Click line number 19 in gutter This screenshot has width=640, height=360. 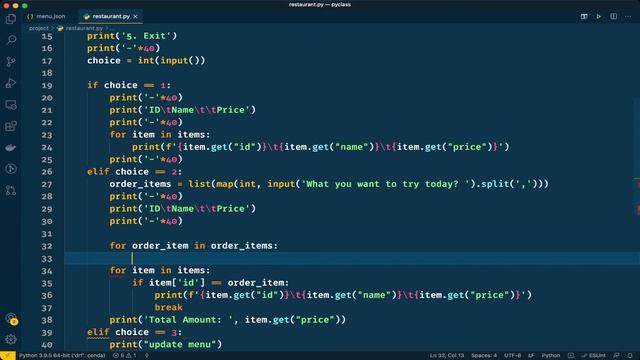(x=47, y=86)
